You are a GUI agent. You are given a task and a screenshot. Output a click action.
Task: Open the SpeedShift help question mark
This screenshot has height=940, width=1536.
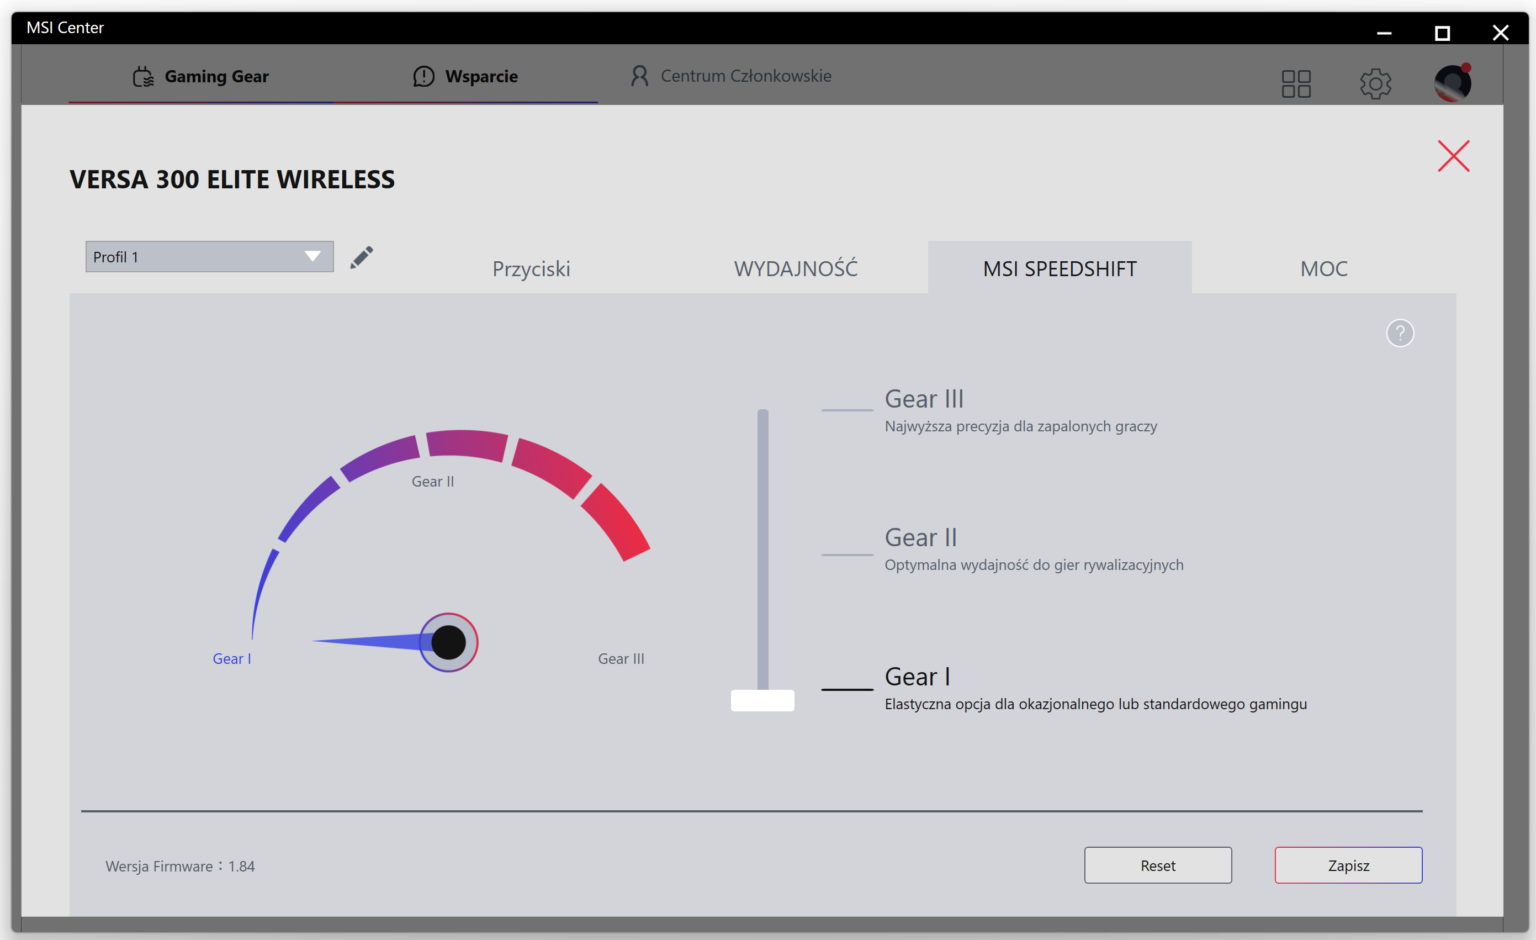click(1400, 333)
